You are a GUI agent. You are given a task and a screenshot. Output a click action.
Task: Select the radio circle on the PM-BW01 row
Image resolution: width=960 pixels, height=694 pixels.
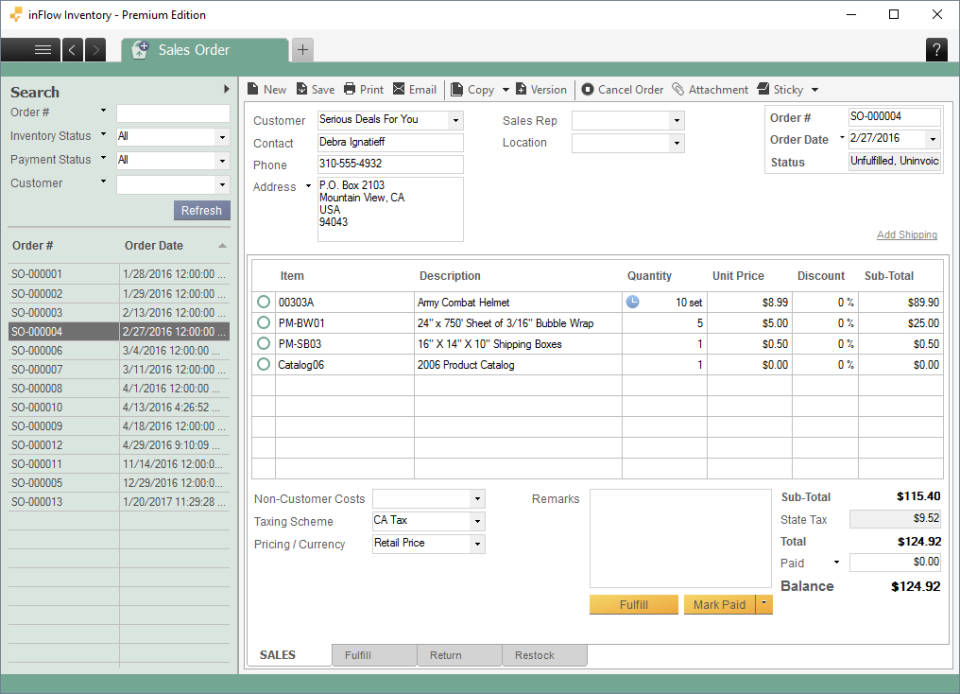tap(262, 322)
